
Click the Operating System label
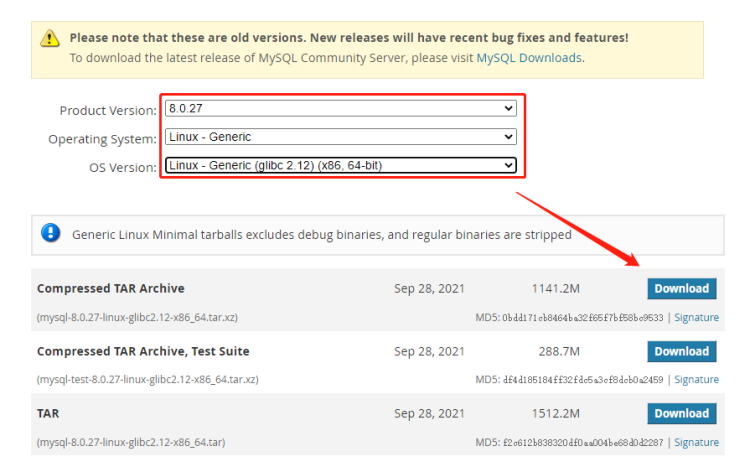coord(102,139)
